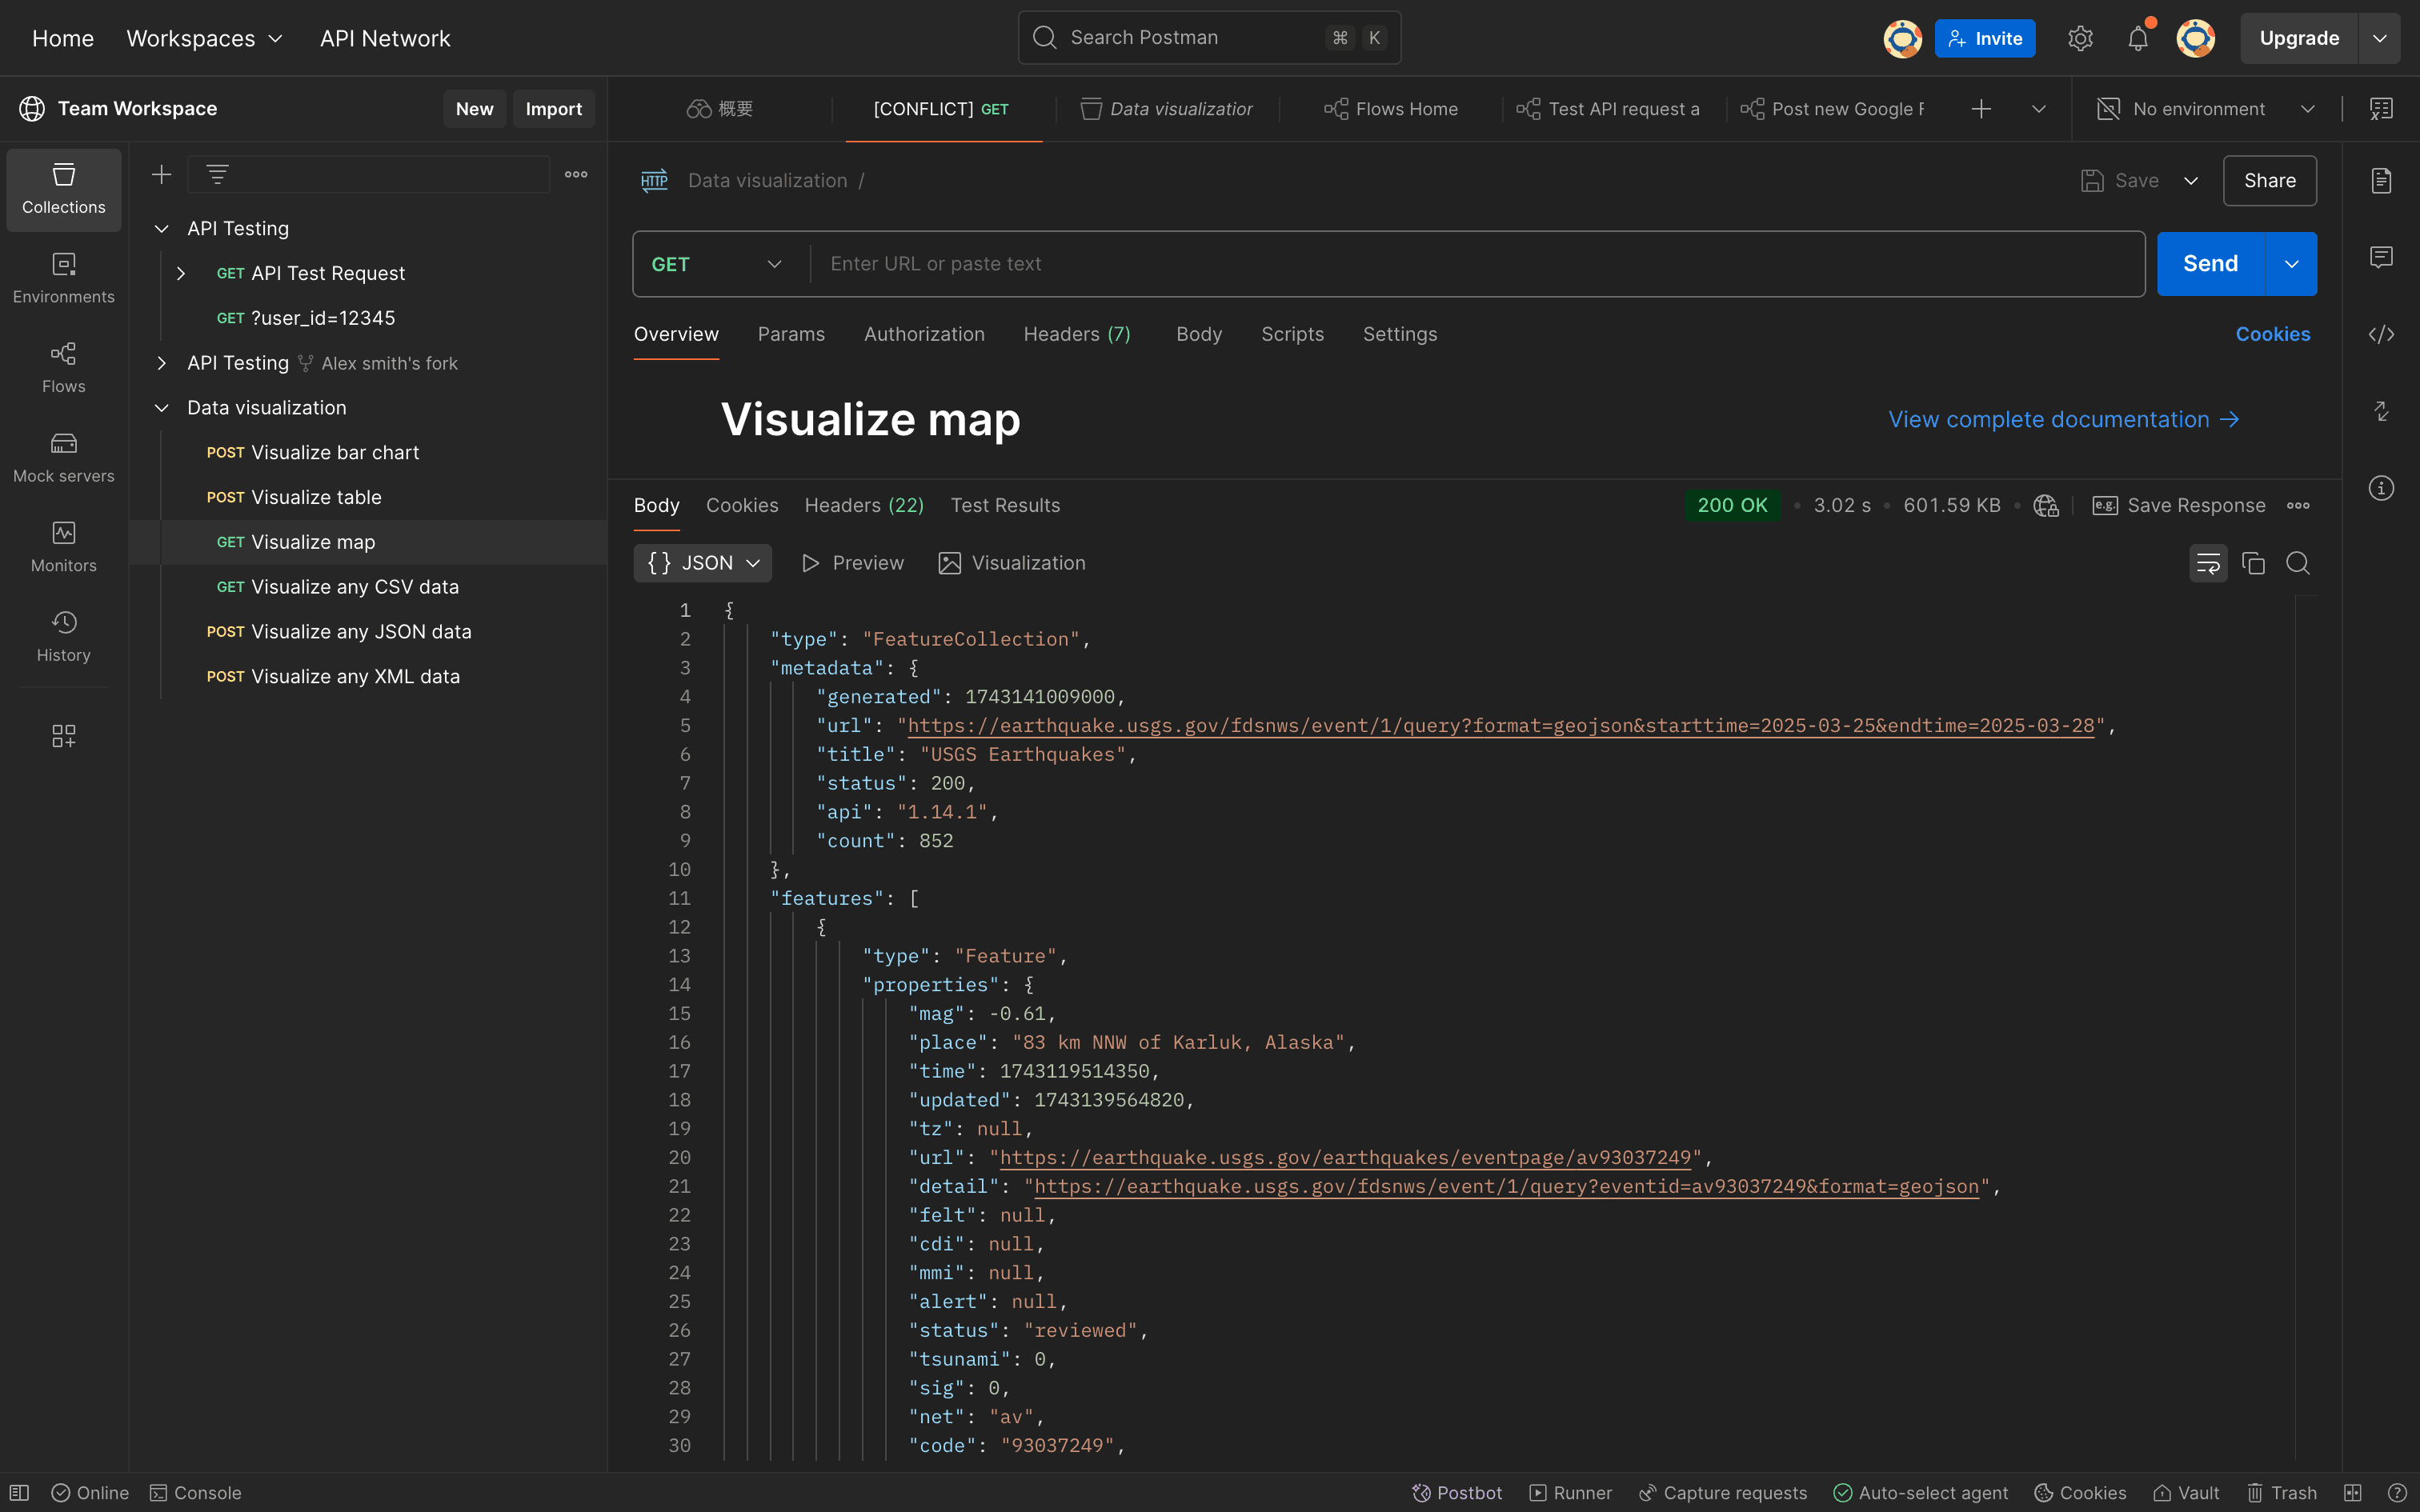
Task: Switch to the Headers (7) request tab
Action: click(1076, 334)
